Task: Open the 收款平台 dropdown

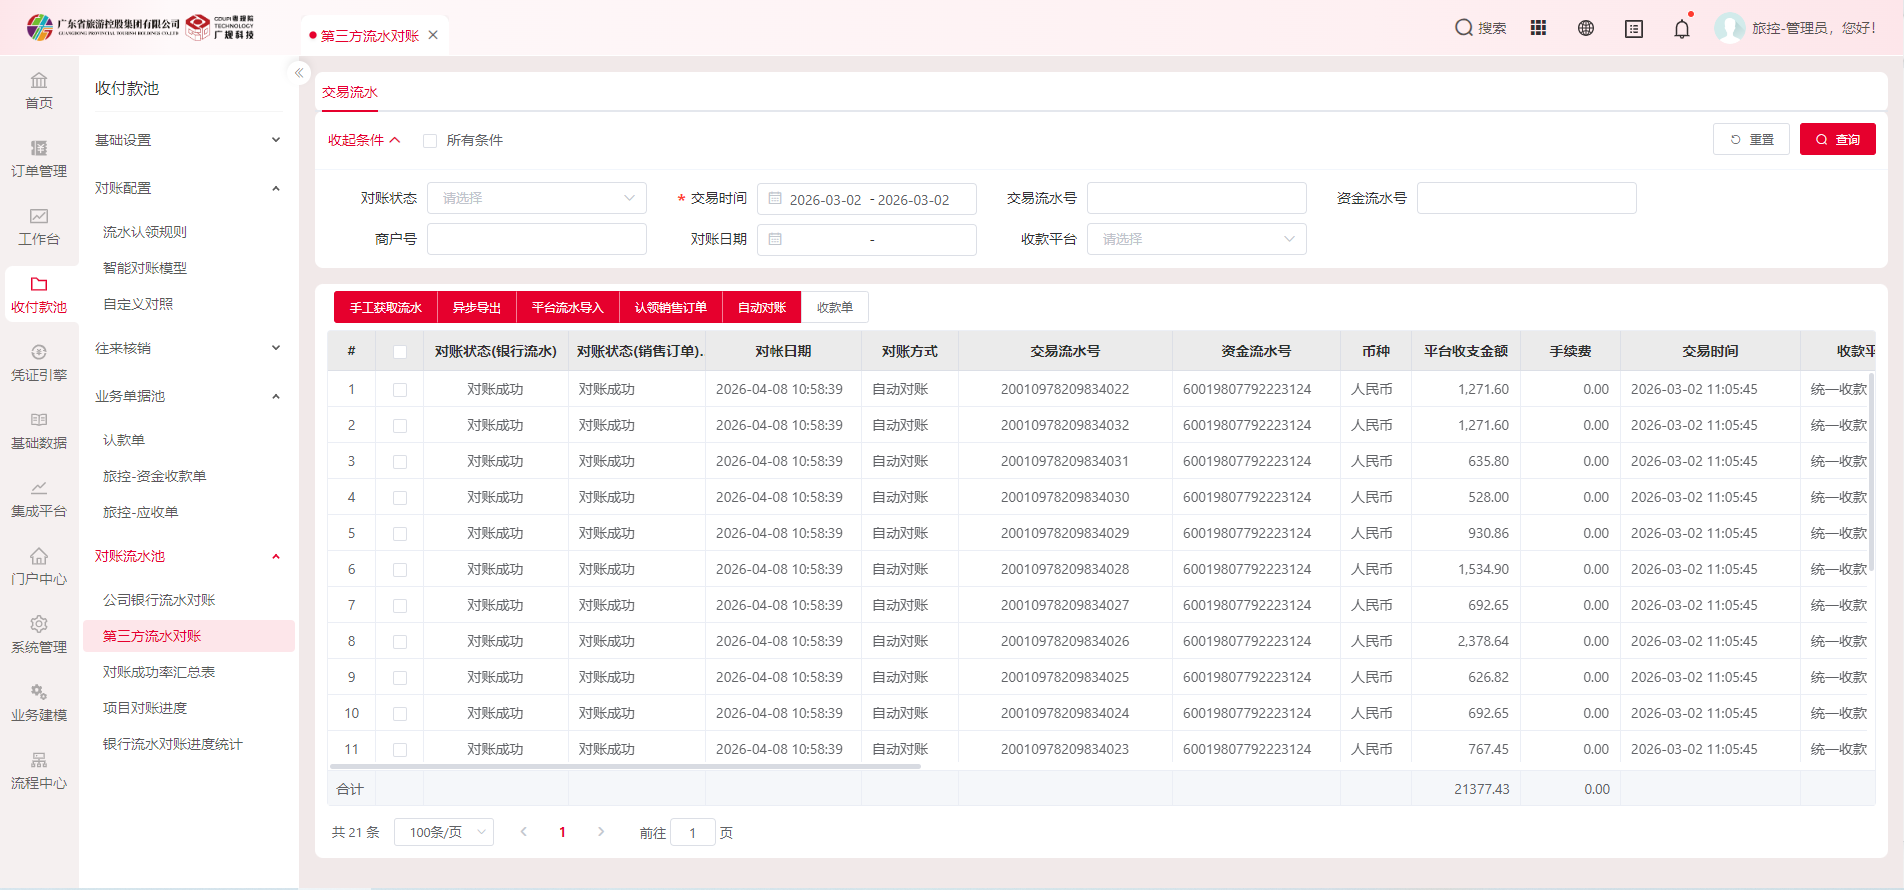Action: click(1196, 239)
